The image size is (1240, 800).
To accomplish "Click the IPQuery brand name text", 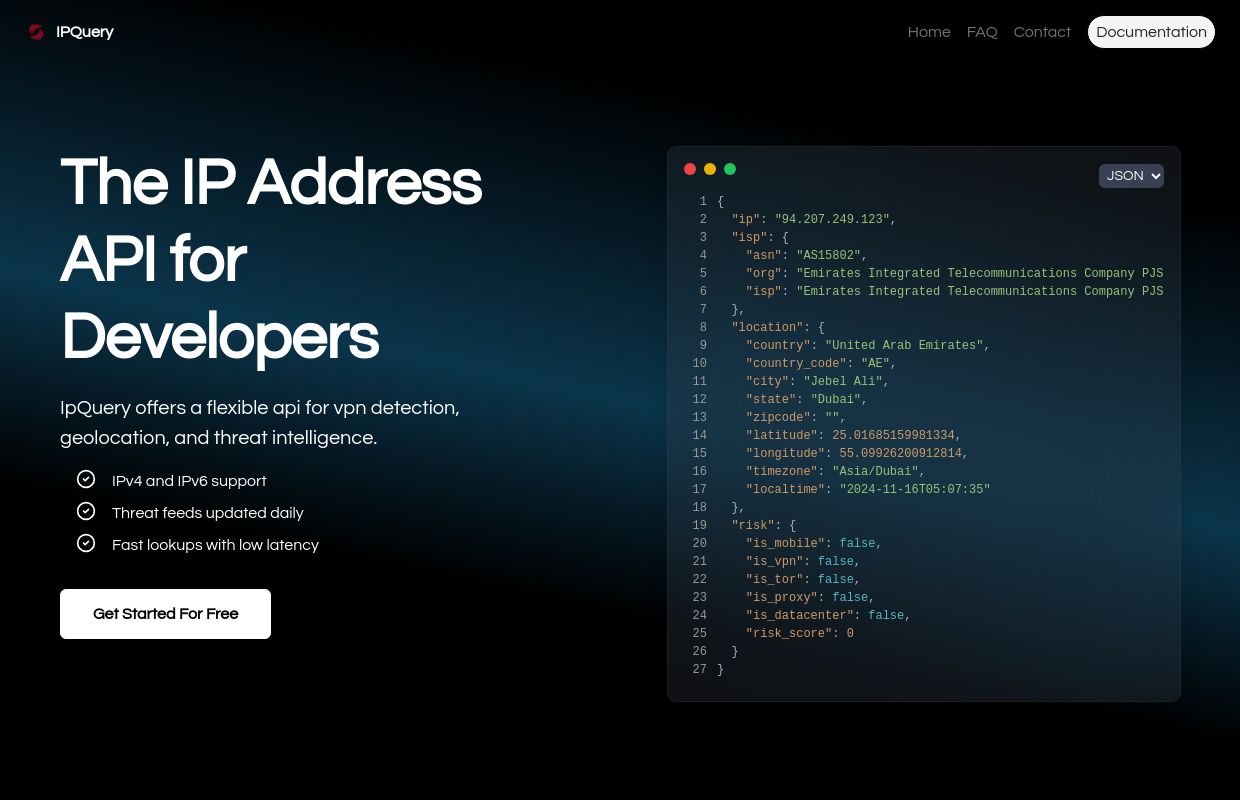I will pyautogui.click(x=85, y=32).
